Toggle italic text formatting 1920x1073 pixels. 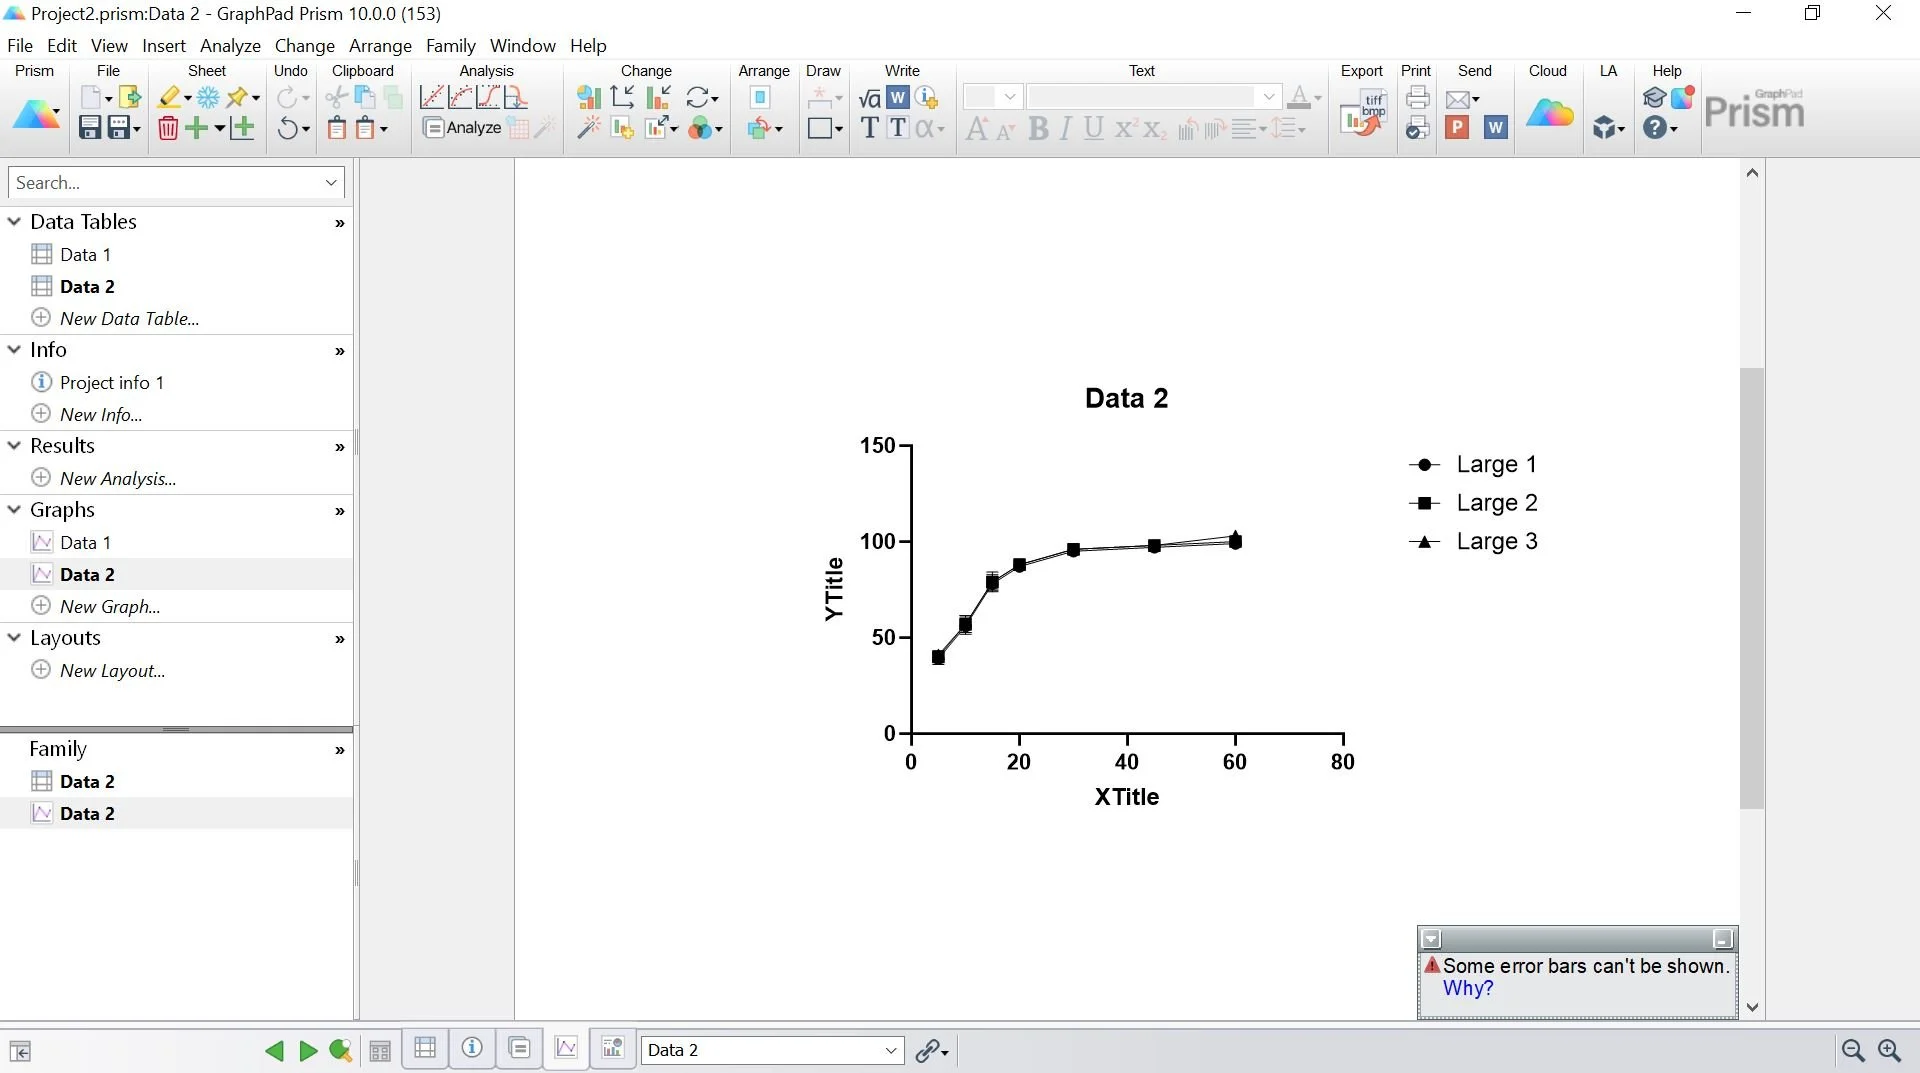pyautogui.click(x=1064, y=128)
